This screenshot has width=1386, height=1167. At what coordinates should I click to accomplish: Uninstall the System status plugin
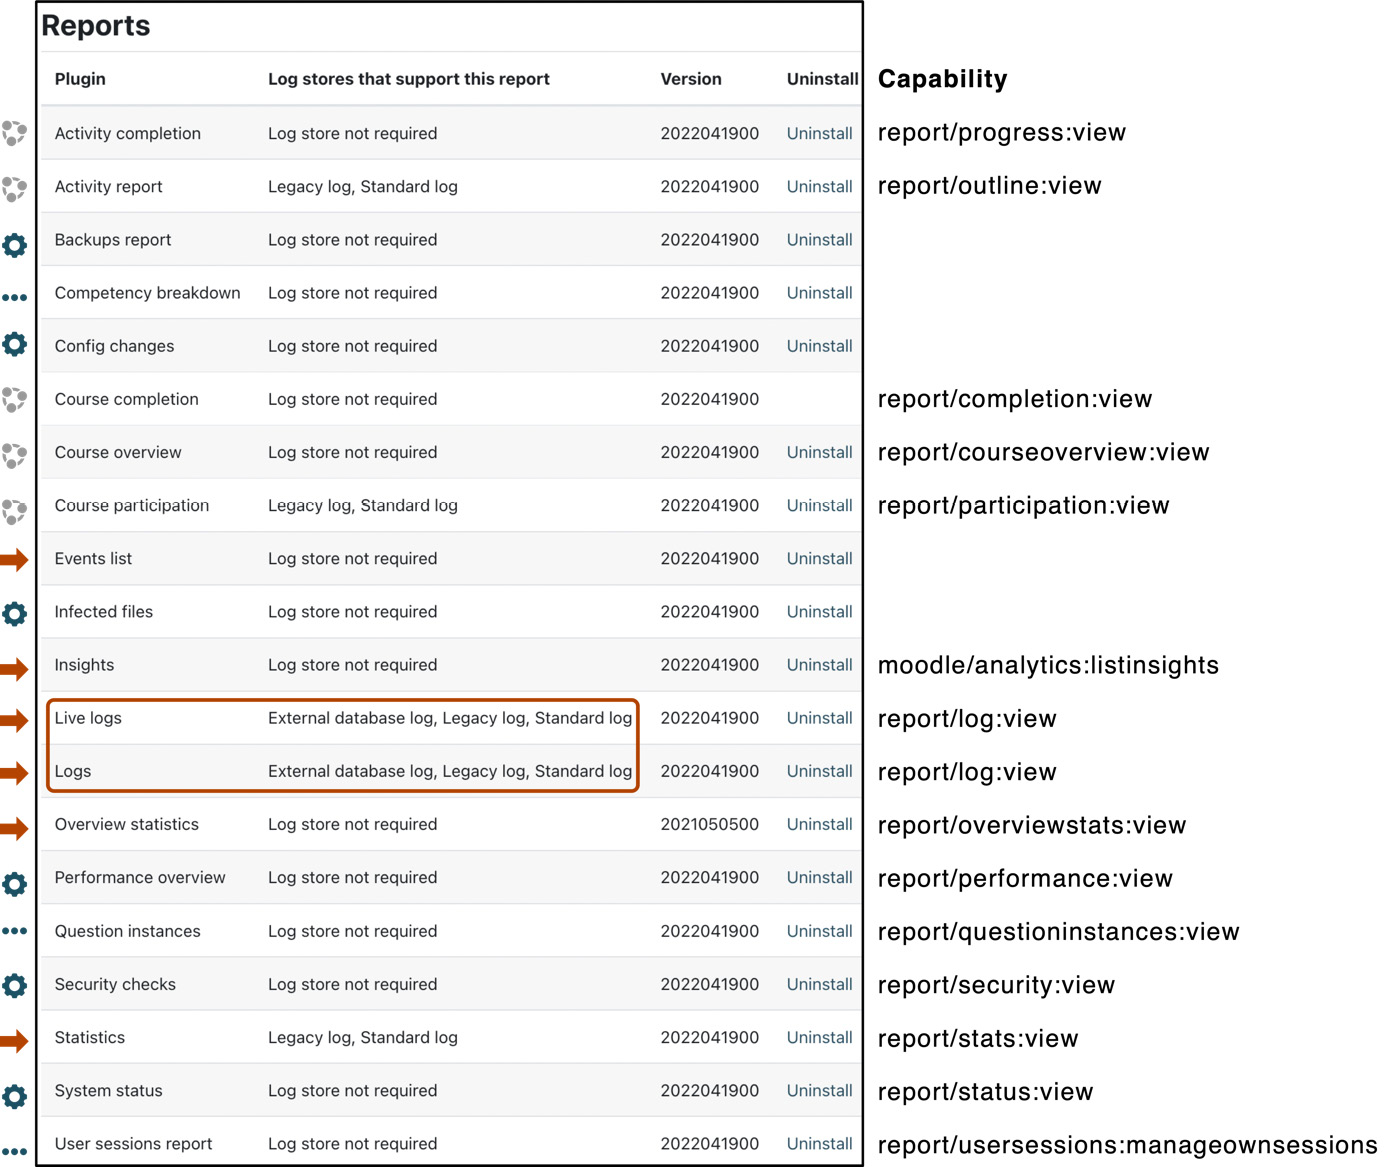coord(819,1090)
